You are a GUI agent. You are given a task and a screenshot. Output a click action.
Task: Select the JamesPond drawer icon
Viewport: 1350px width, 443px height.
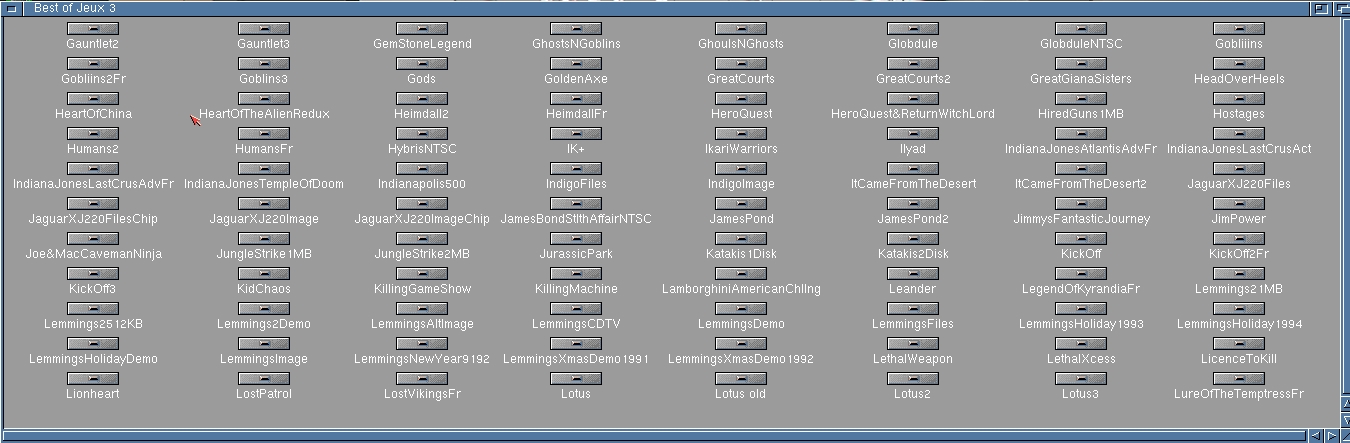(741, 204)
